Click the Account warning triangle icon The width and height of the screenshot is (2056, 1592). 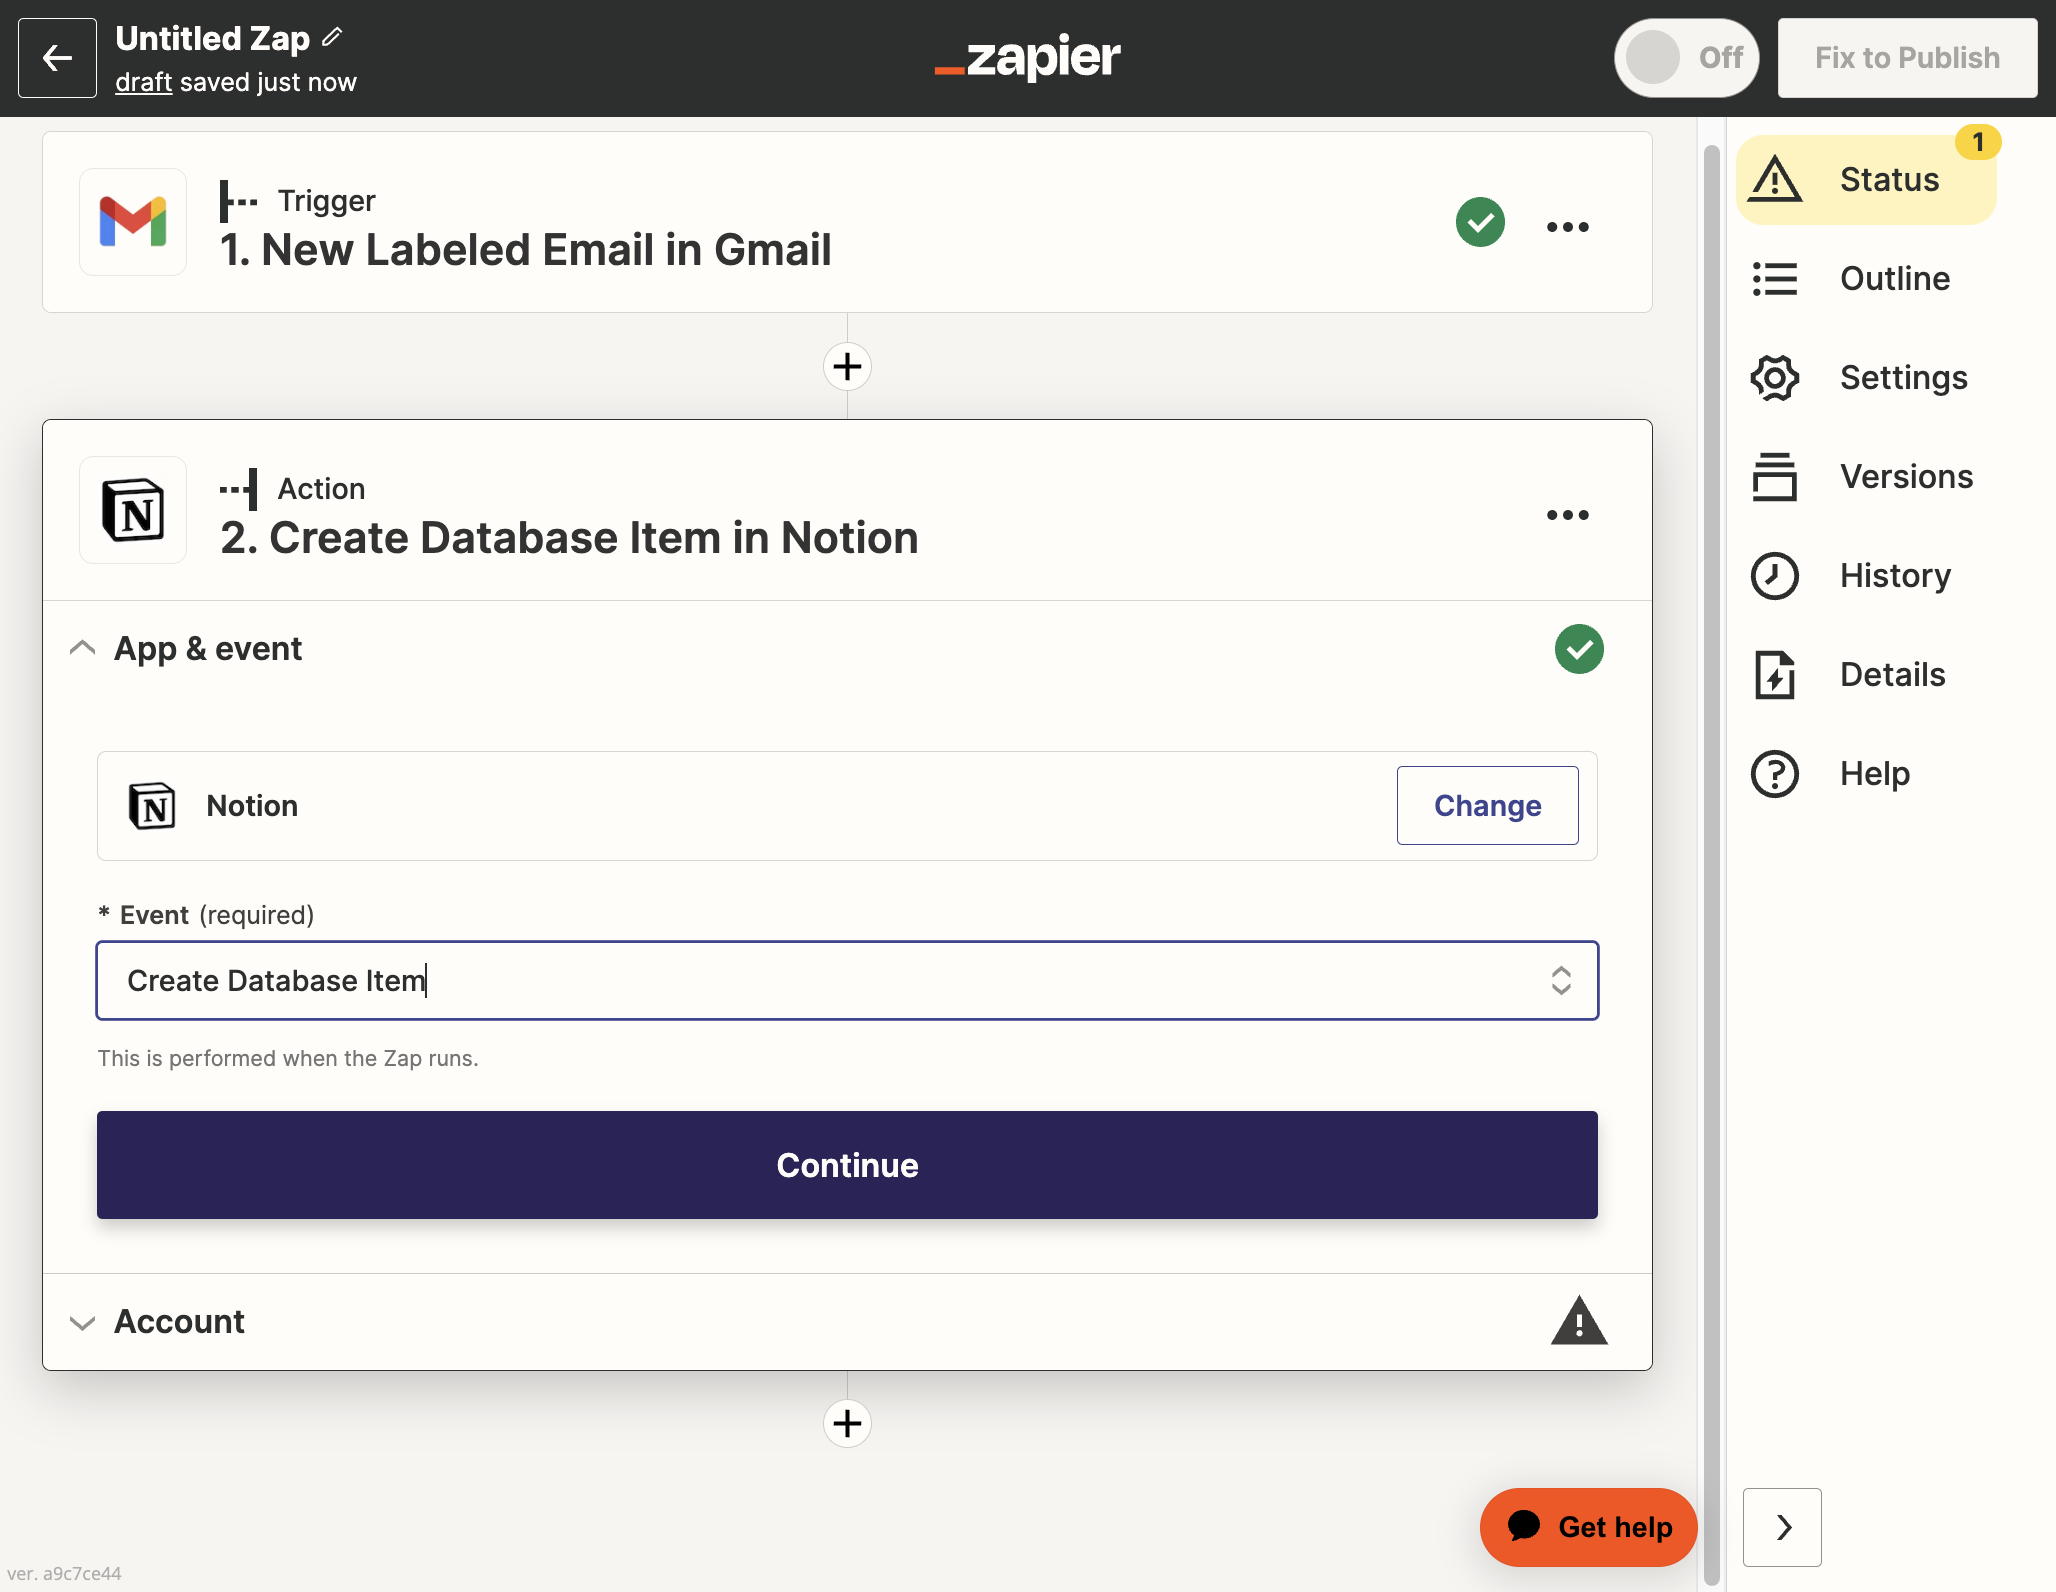pyautogui.click(x=1579, y=1321)
